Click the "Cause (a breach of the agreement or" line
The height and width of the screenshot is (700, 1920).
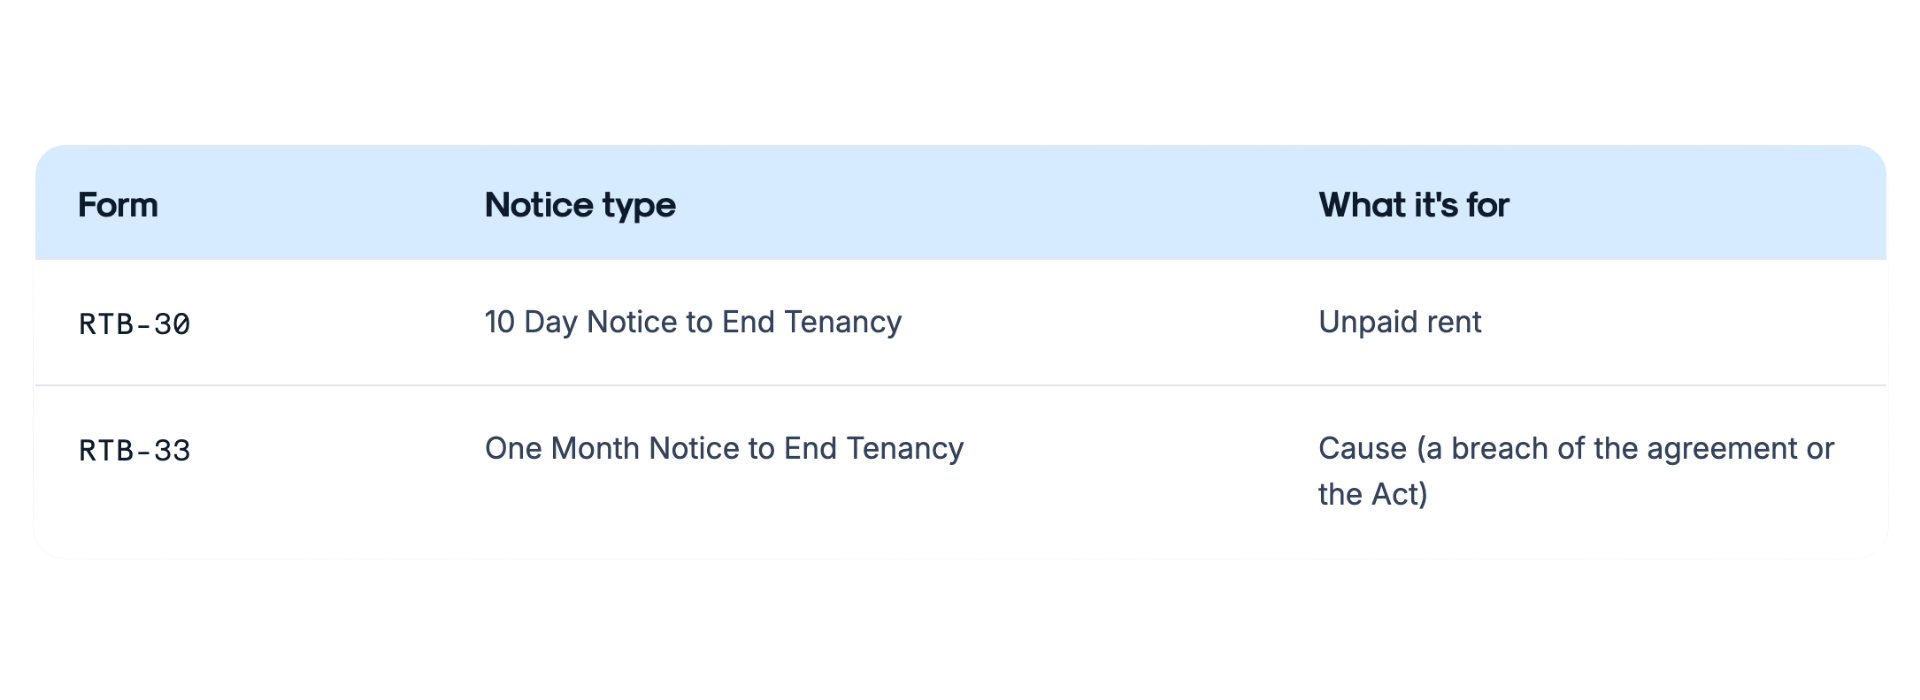pos(1576,449)
